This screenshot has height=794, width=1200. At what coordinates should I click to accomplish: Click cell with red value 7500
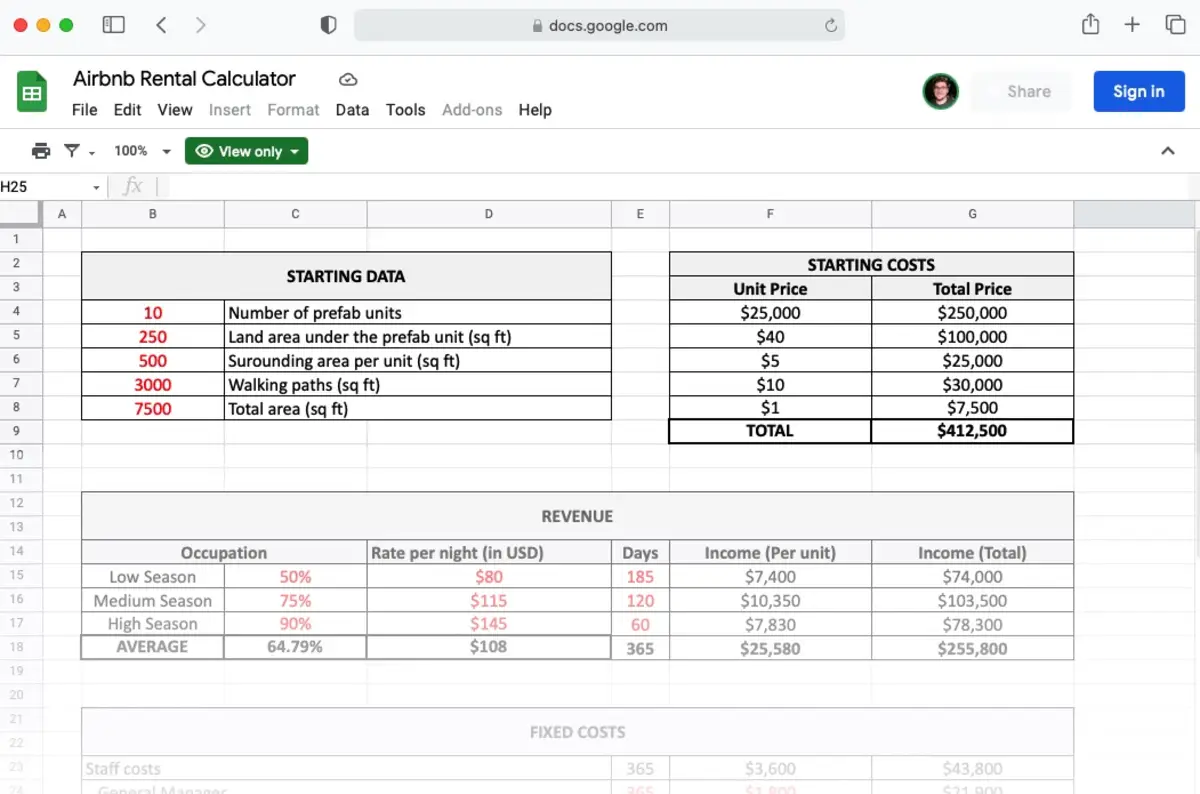click(153, 408)
